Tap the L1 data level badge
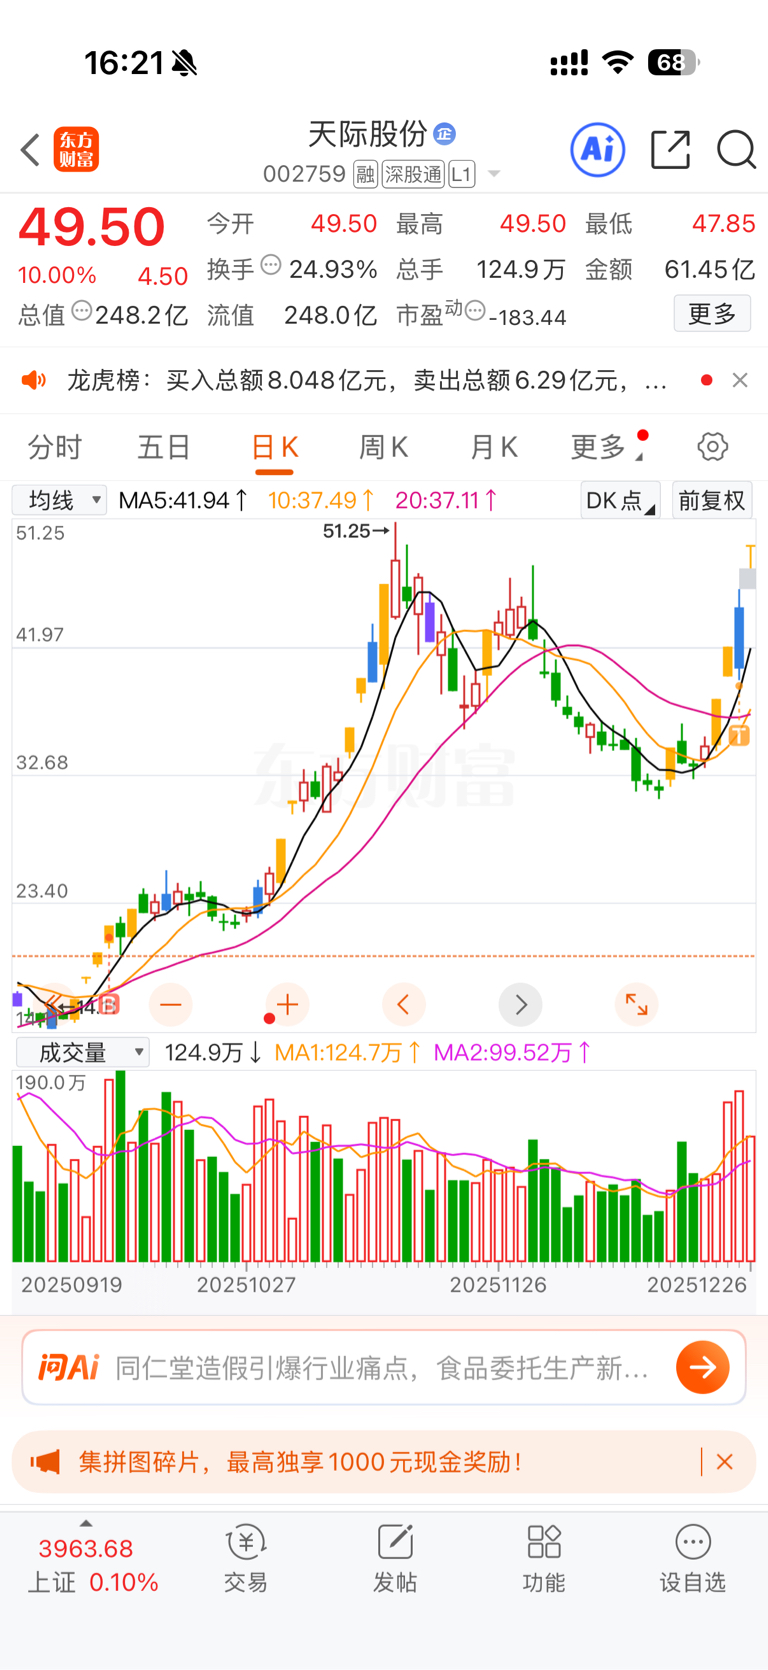 [461, 175]
